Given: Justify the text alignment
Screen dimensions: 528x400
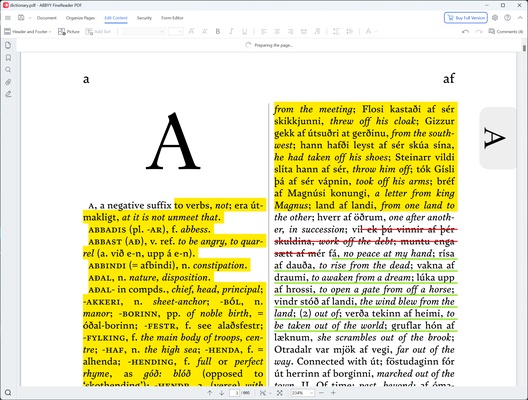Looking at the screenshot, I should coord(304,32).
